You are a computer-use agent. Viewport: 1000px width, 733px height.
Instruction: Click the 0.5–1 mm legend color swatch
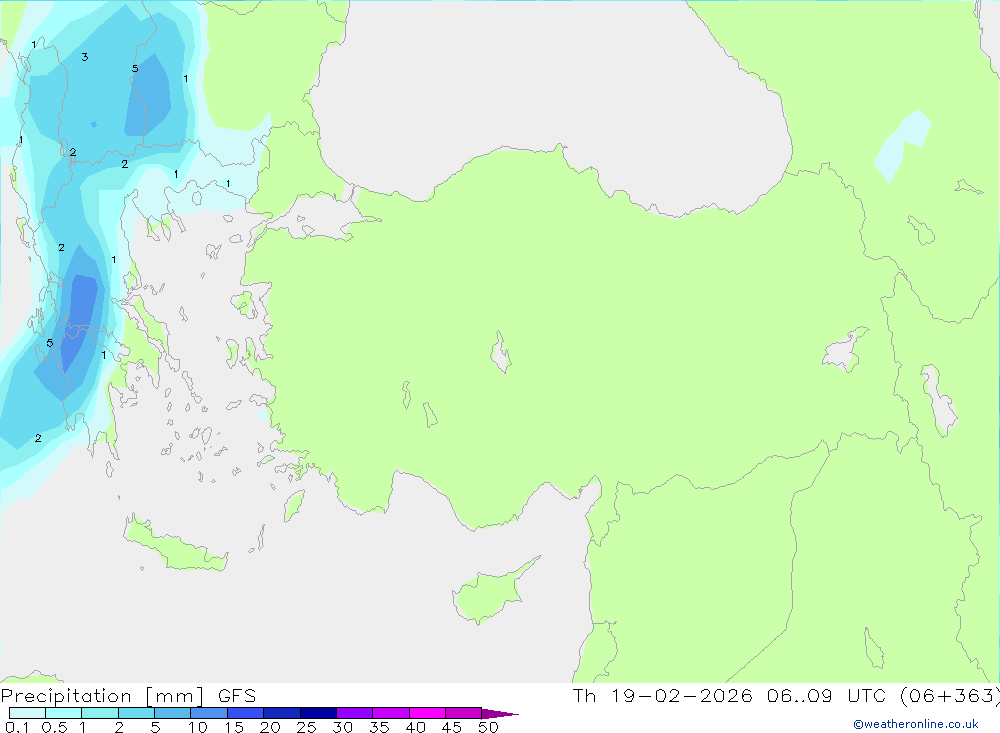(63, 713)
